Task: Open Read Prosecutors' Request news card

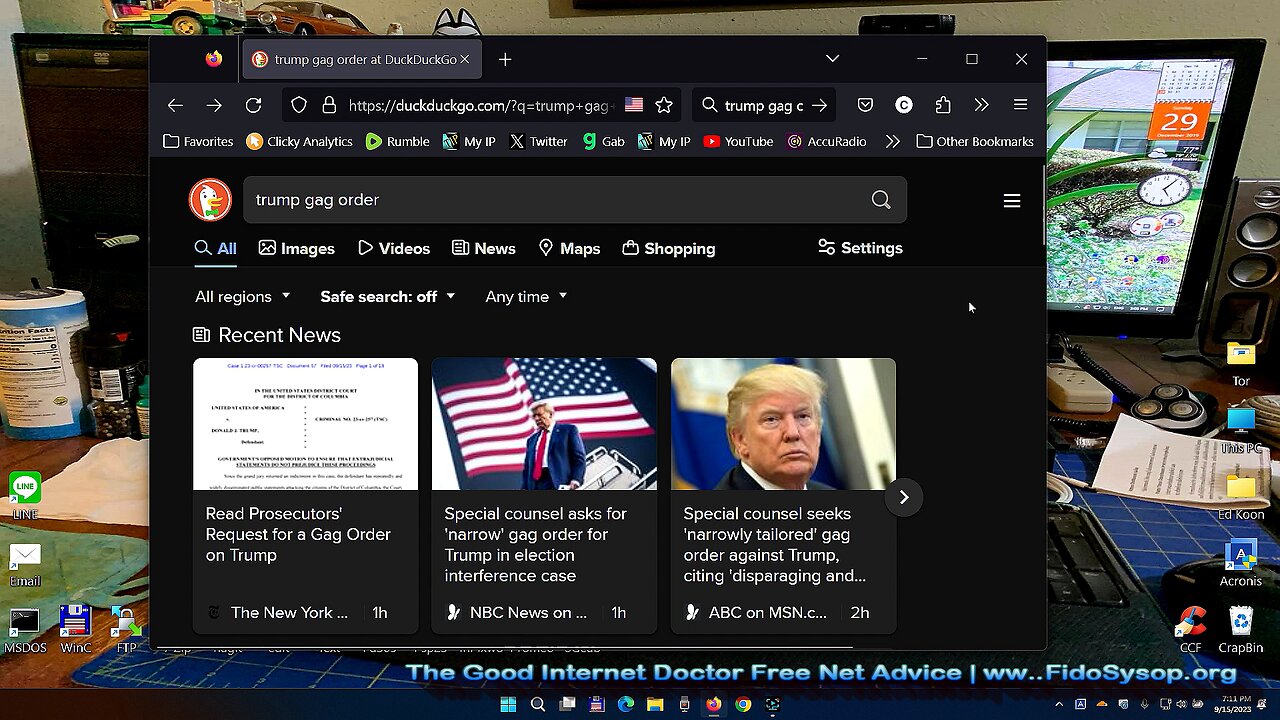Action: 305,495
